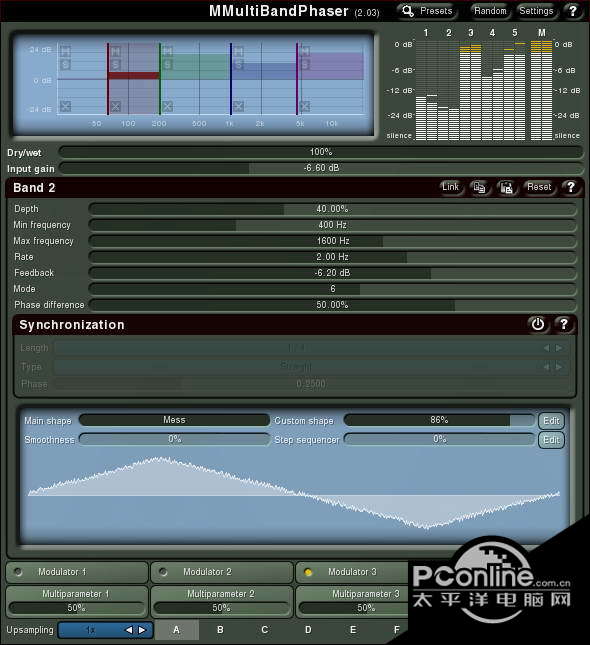
Task: Select preset slot E
Action: [x=353, y=630]
